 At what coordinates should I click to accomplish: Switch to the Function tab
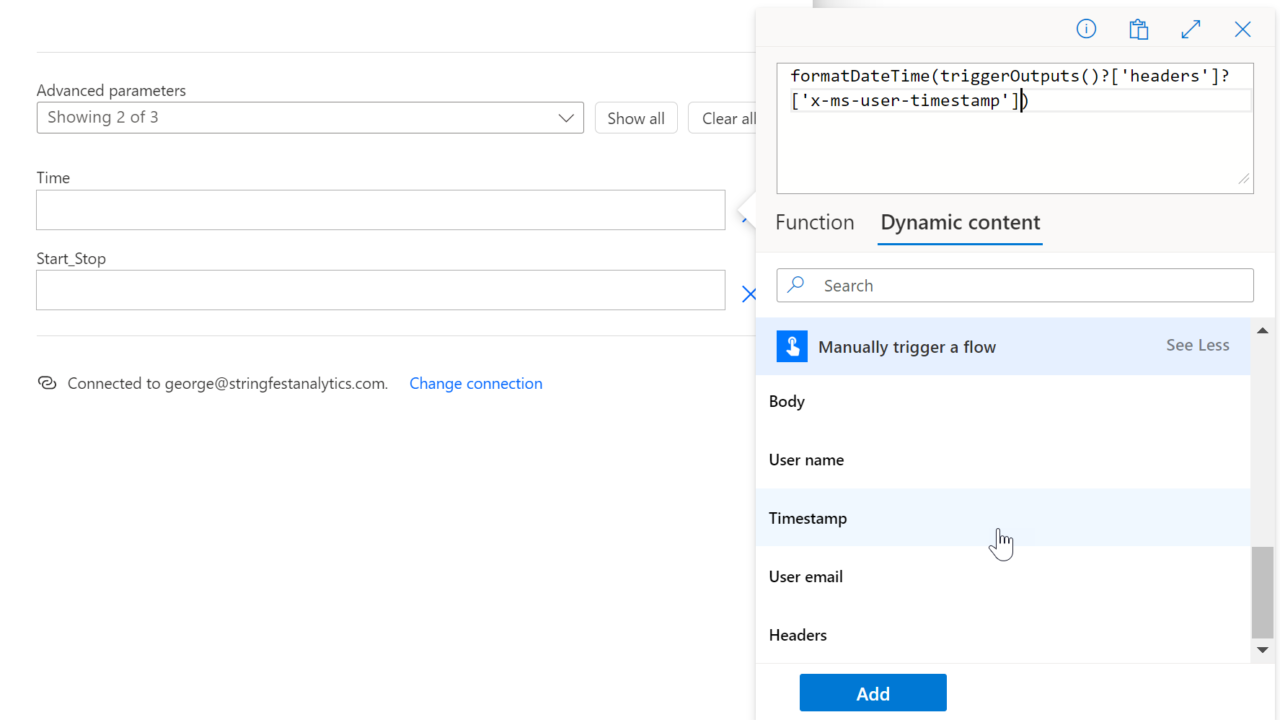click(x=814, y=222)
